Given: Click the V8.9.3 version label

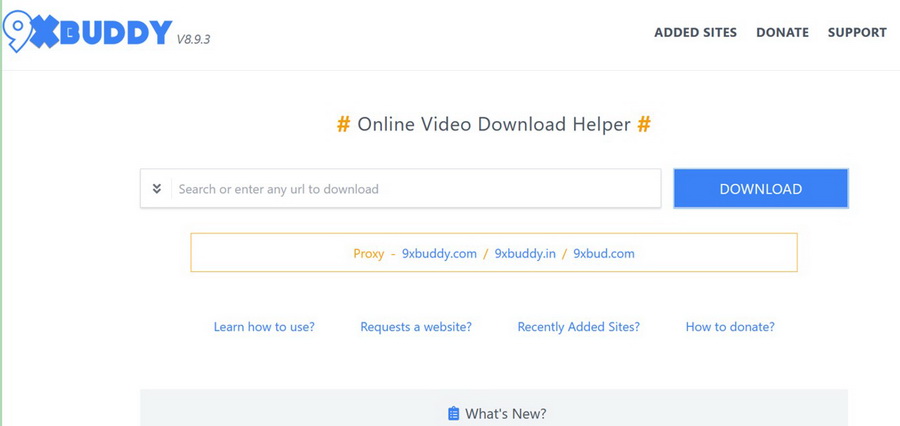Looking at the screenshot, I should [193, 39].
